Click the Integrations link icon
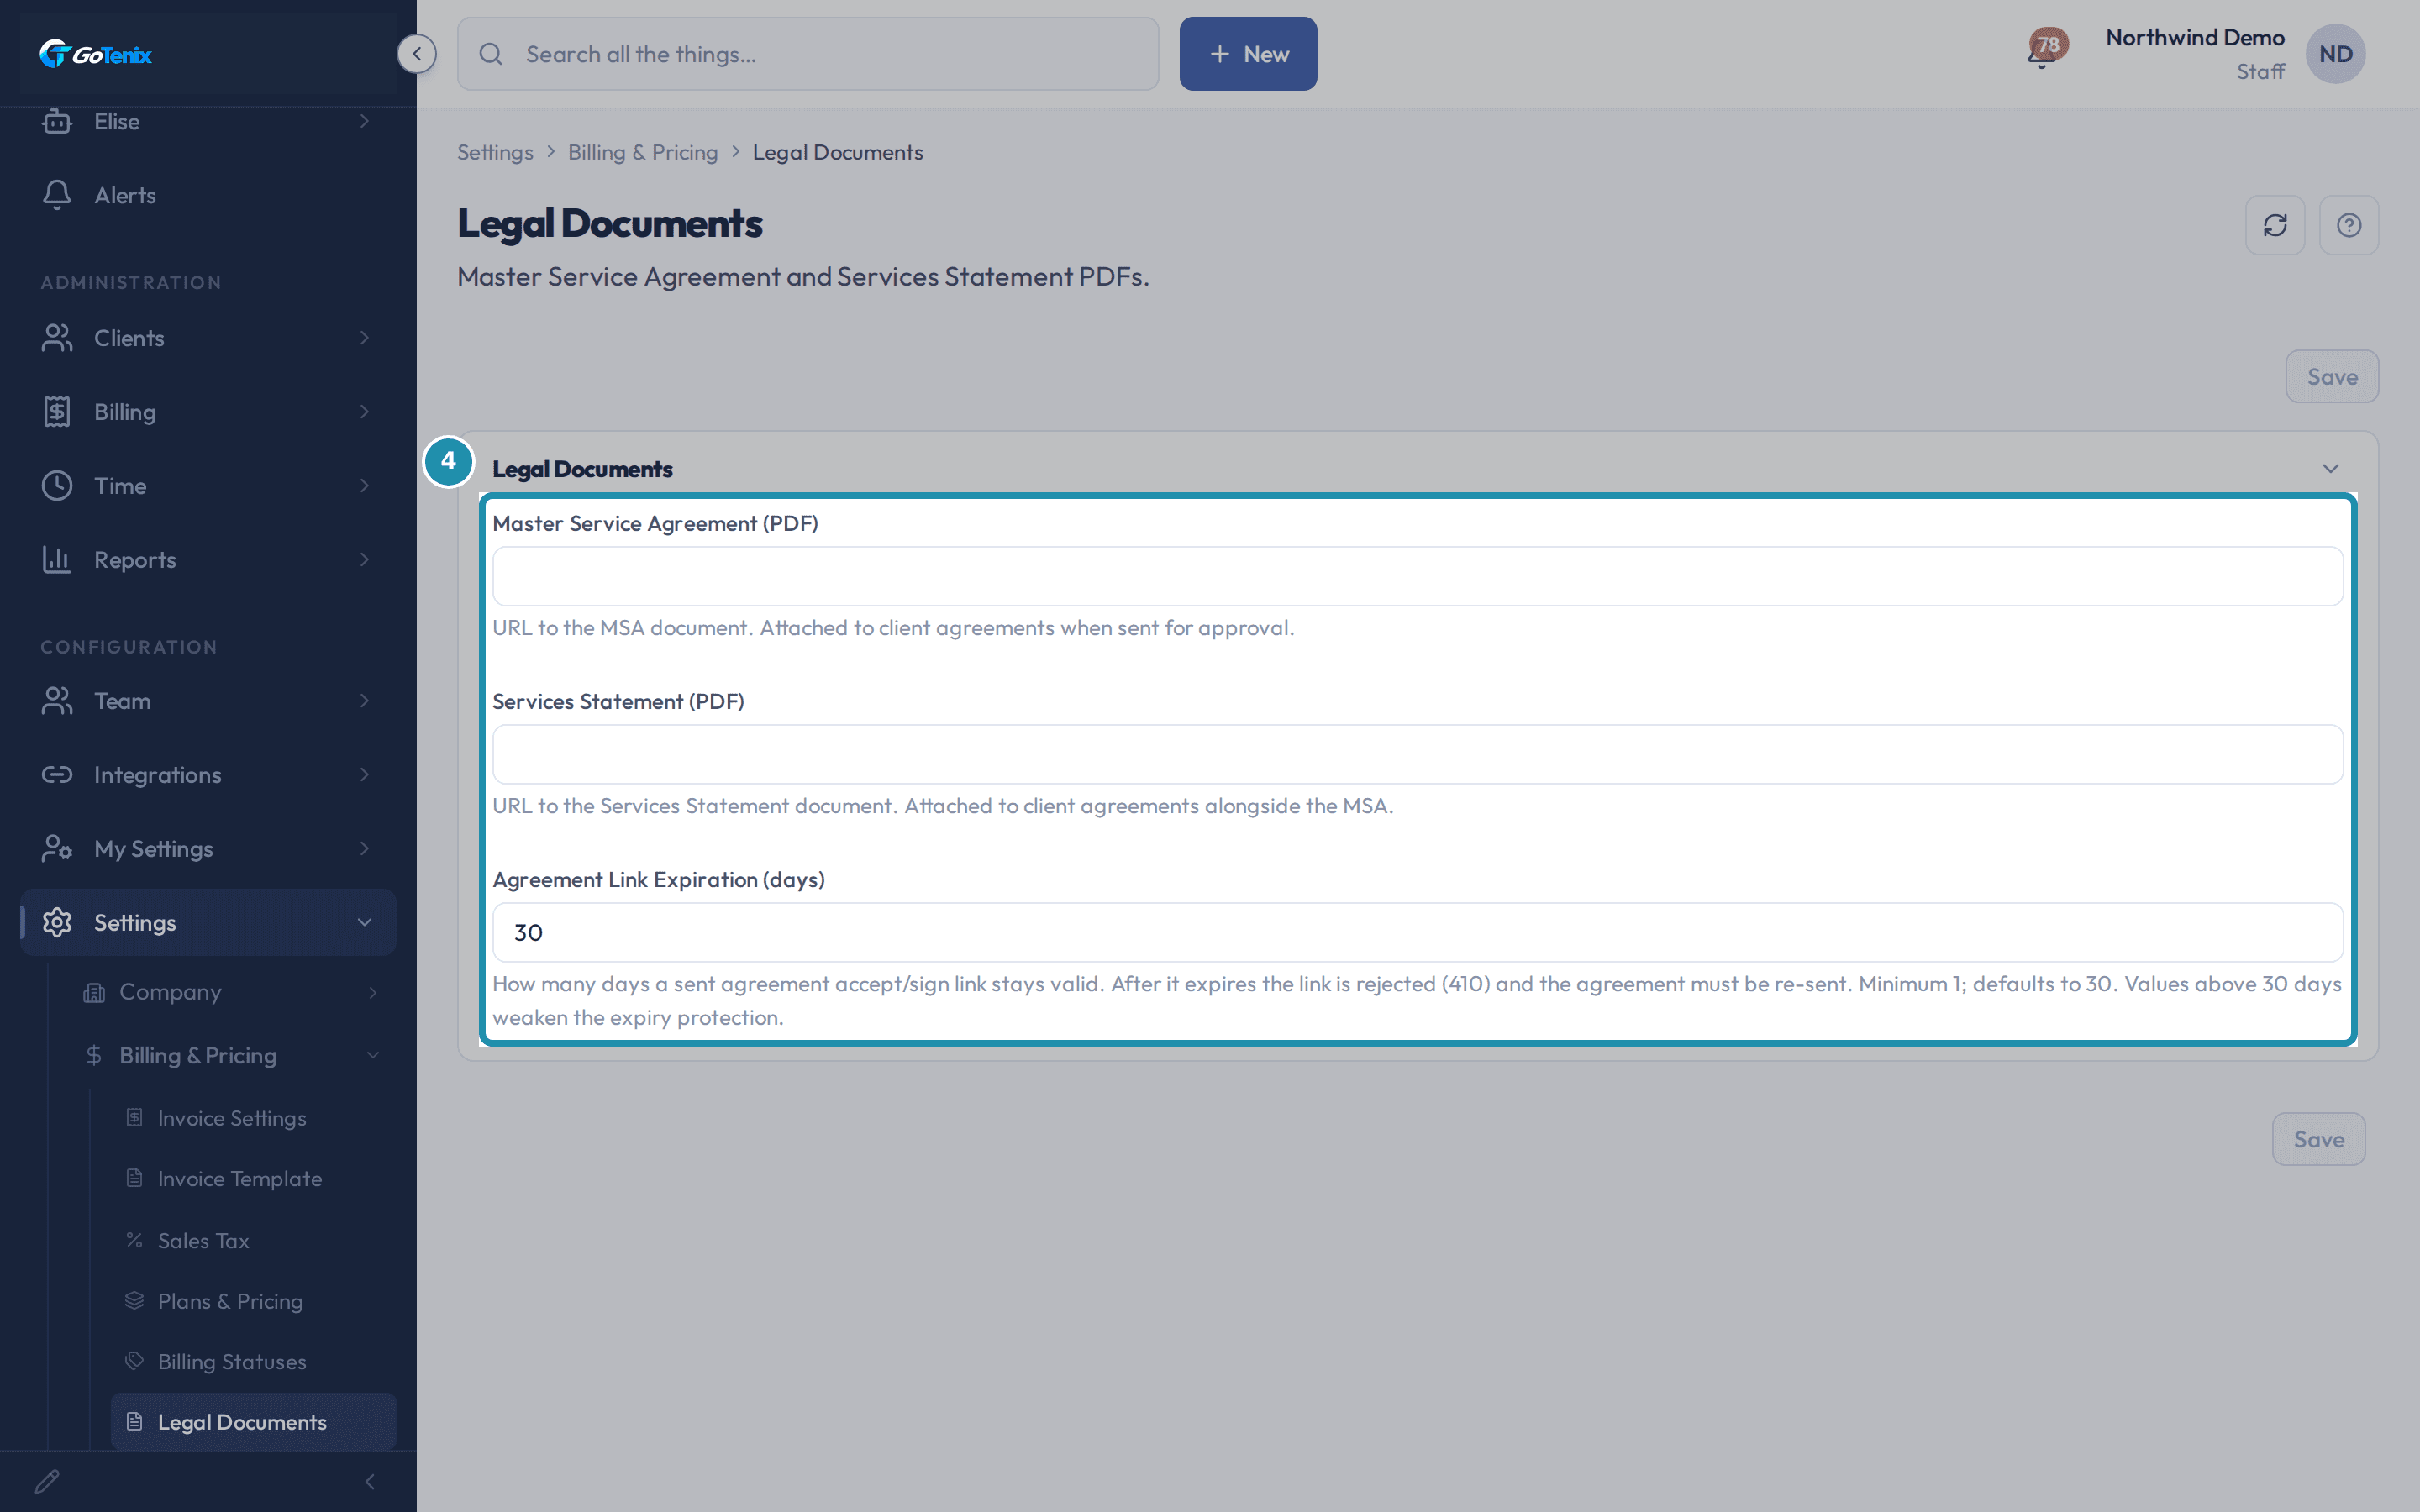This screenshot has width=2420, height=1512. [57, 775]
